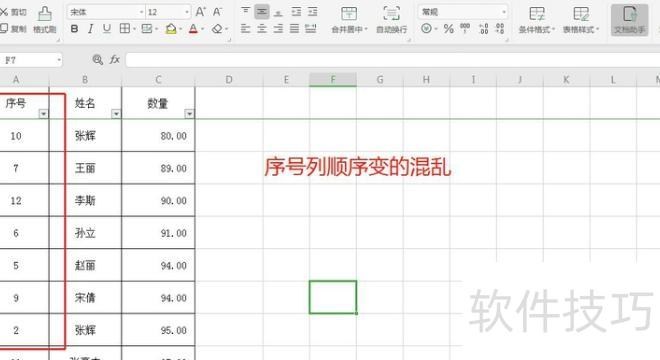Open the 数量 column filter dropdown
The width and height of the screenshot is (660, 360).
coord(189,114)
